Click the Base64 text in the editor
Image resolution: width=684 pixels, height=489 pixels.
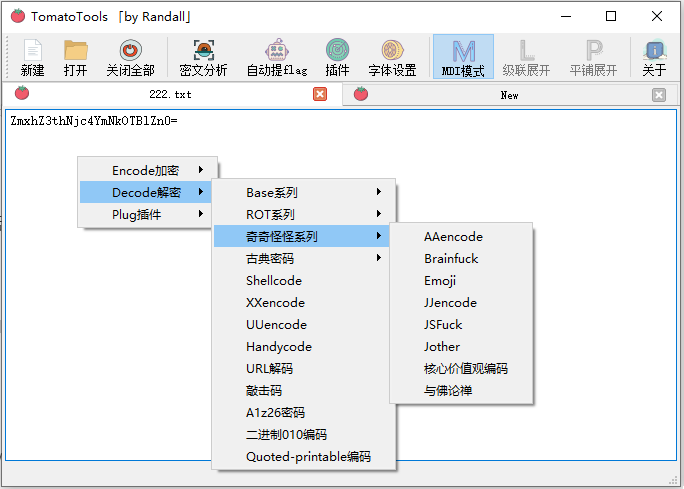(x=93, y=121)
